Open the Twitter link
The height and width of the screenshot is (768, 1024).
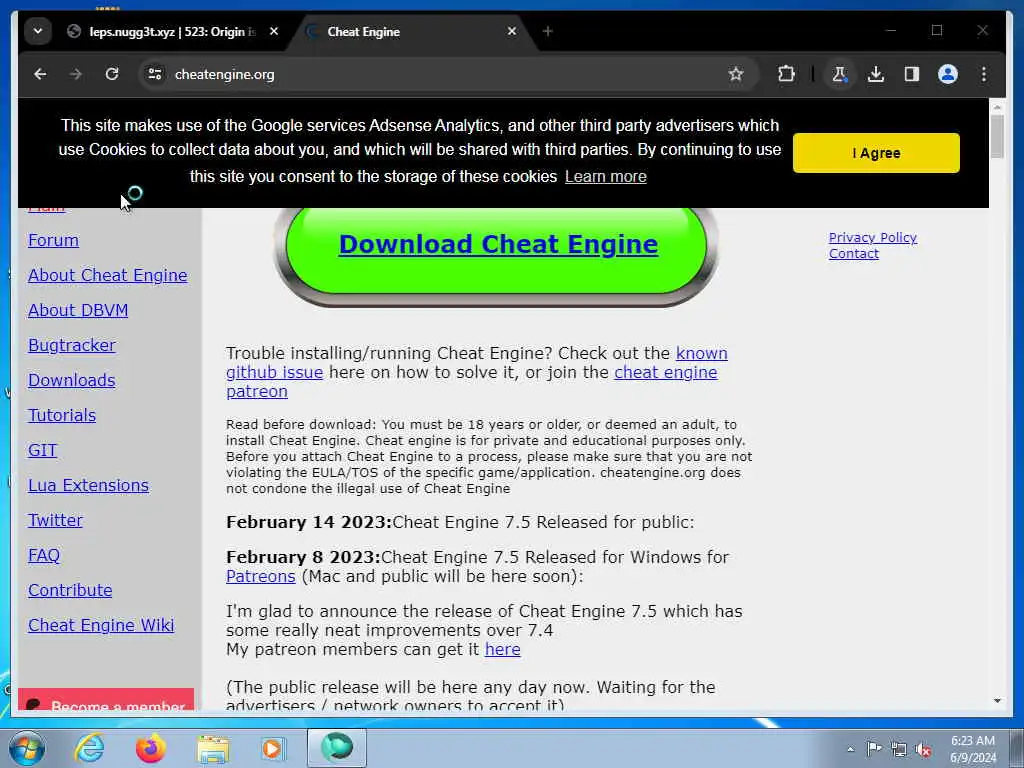click(56, 520)
